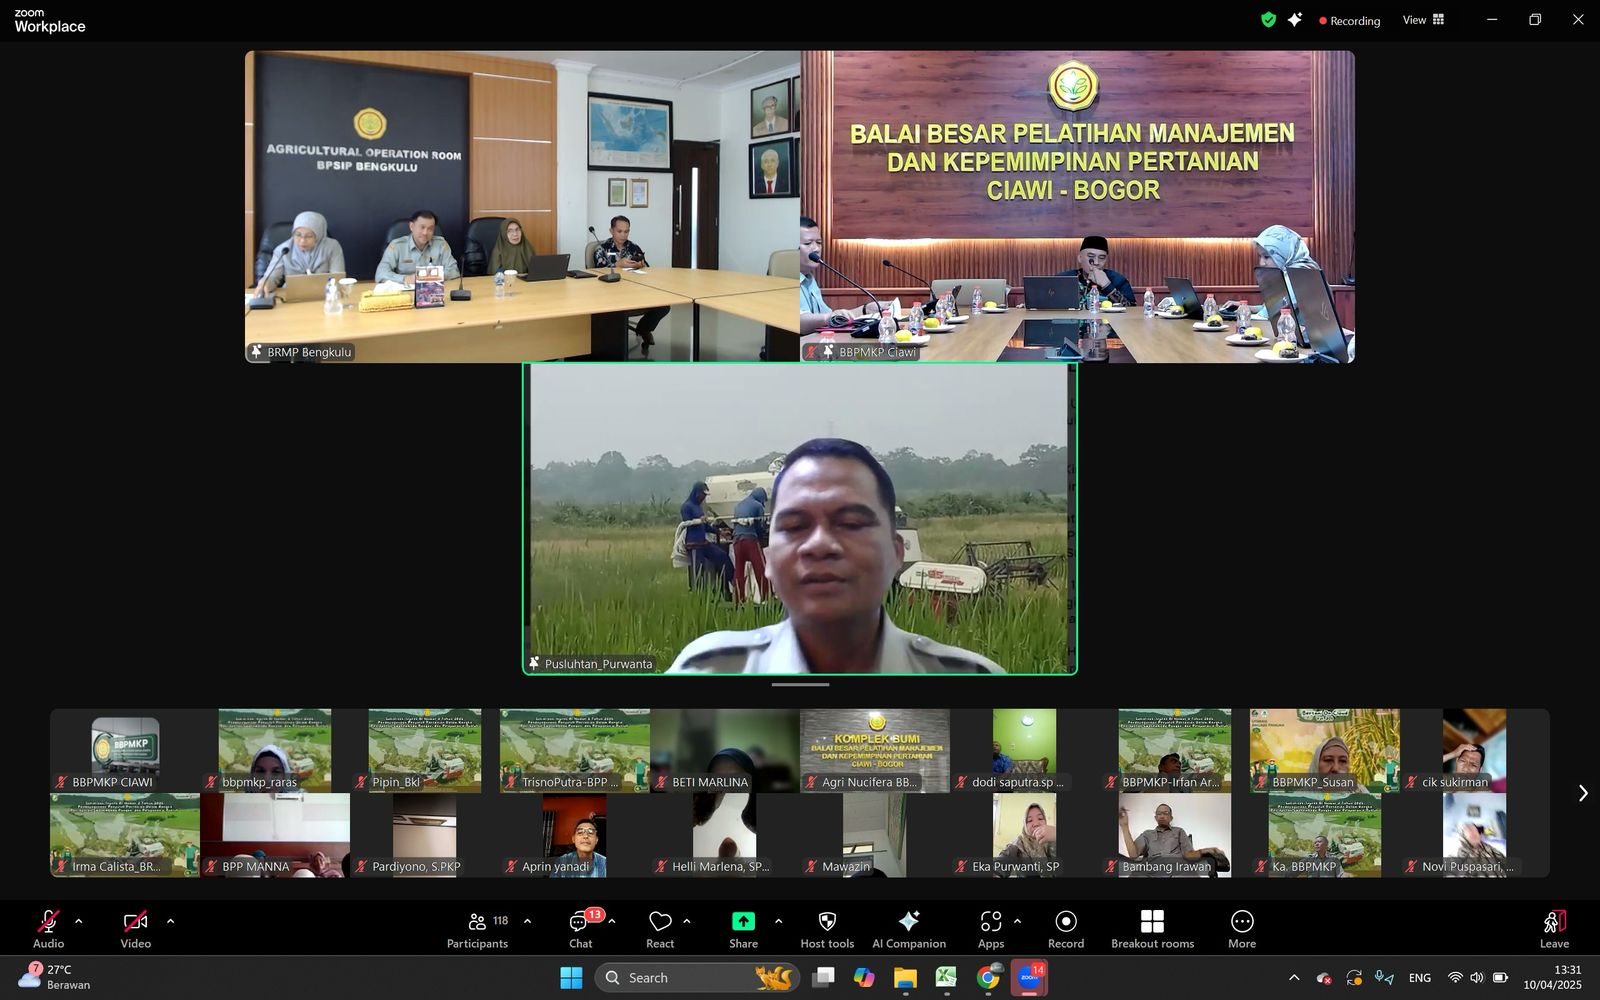Click the AI Companion sparkle icon at top

click(1295, 19)
